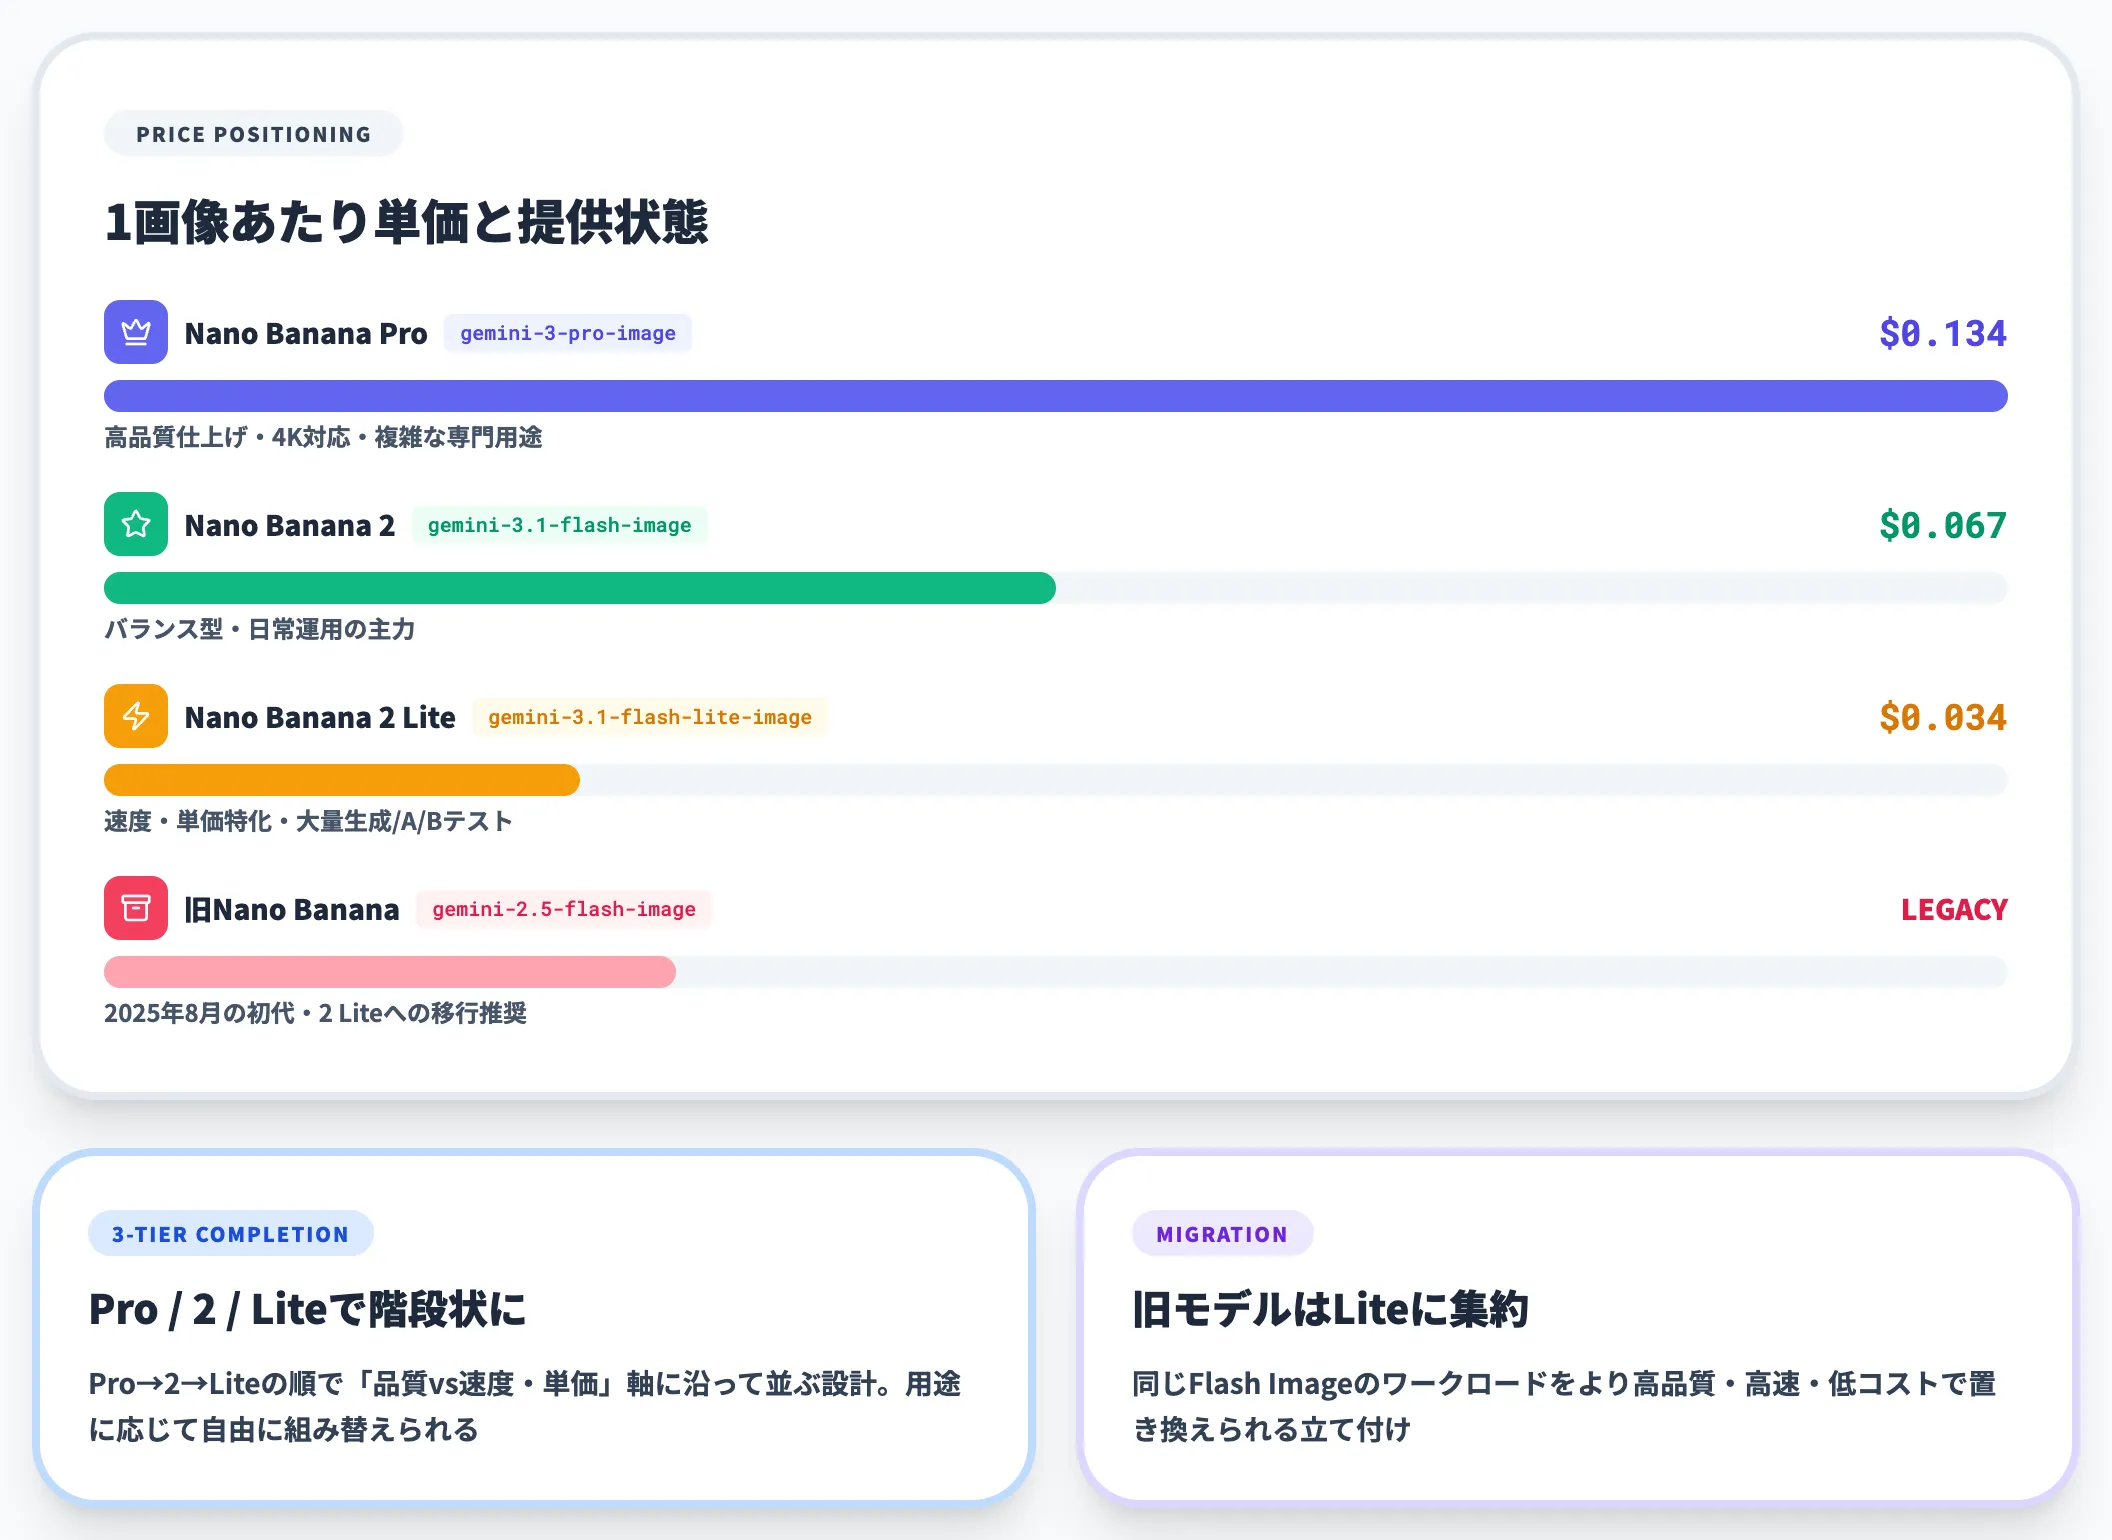Click the 3-TIER COMPLETION badge
This screenshot has height=1540, width=2112.
(231, 1234)
